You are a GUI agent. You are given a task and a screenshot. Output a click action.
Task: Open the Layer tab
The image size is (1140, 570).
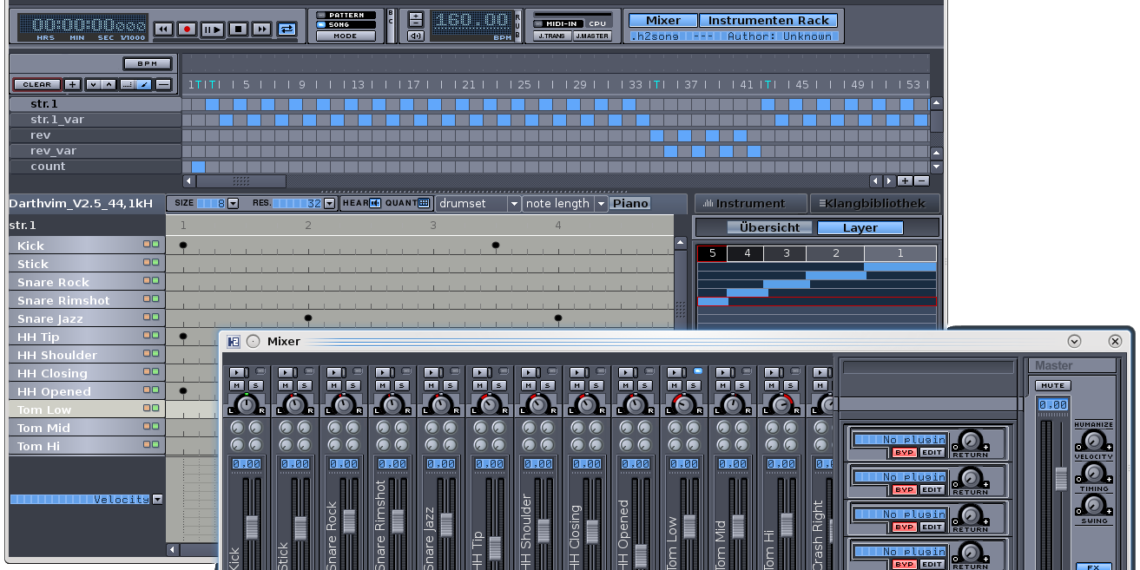(859, 228)
